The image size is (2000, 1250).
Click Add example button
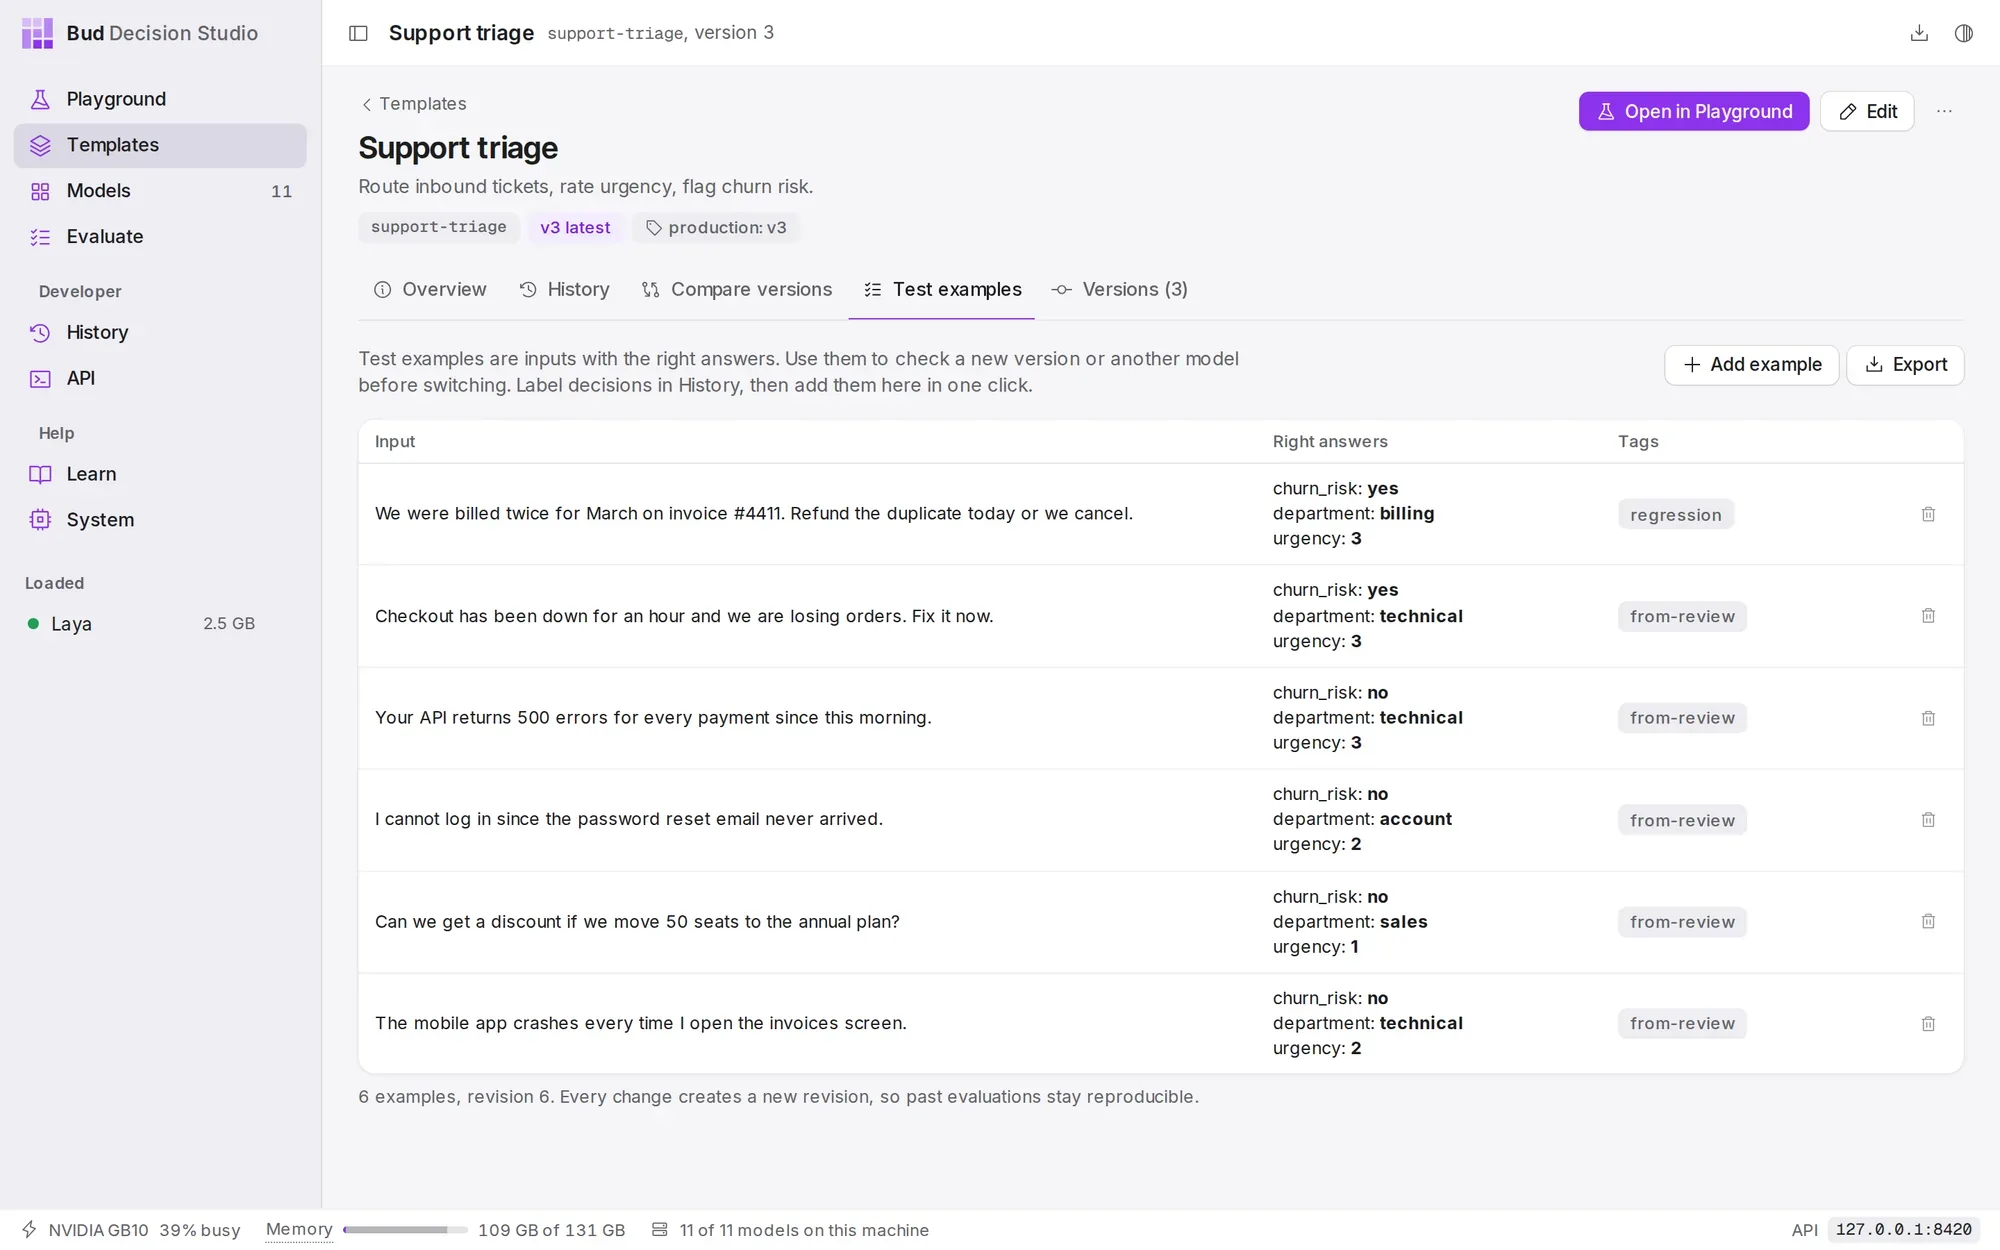1752,365
